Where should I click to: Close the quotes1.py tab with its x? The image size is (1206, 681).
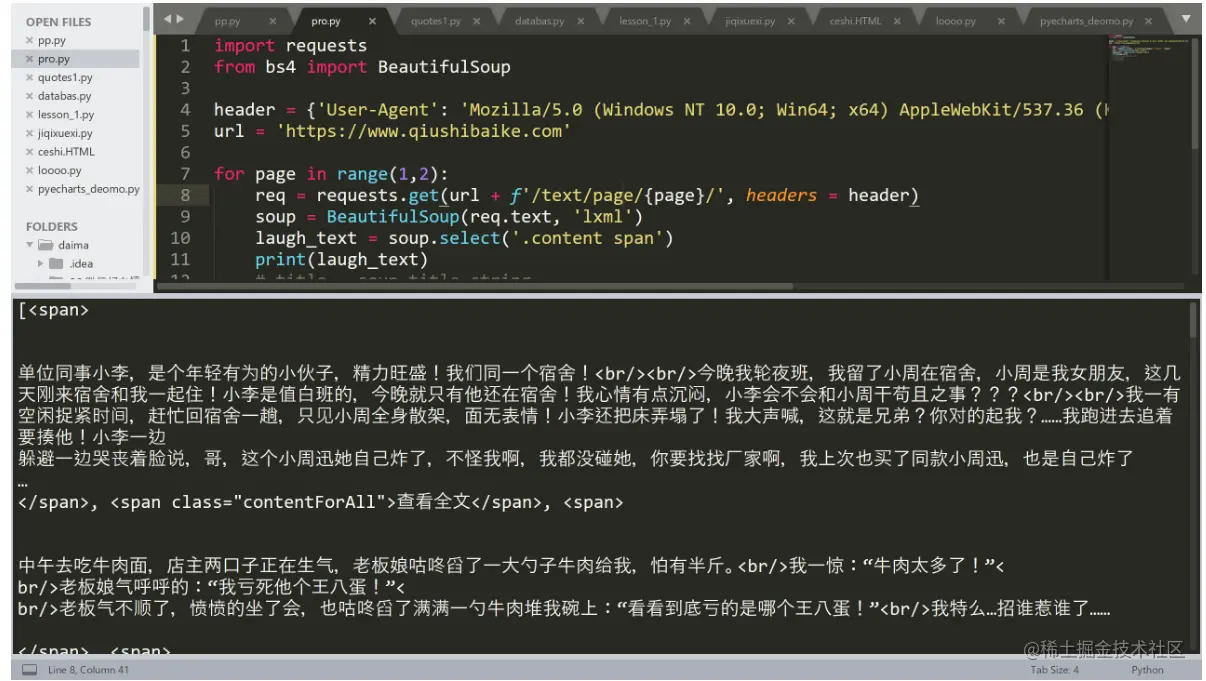click(476, 21)
